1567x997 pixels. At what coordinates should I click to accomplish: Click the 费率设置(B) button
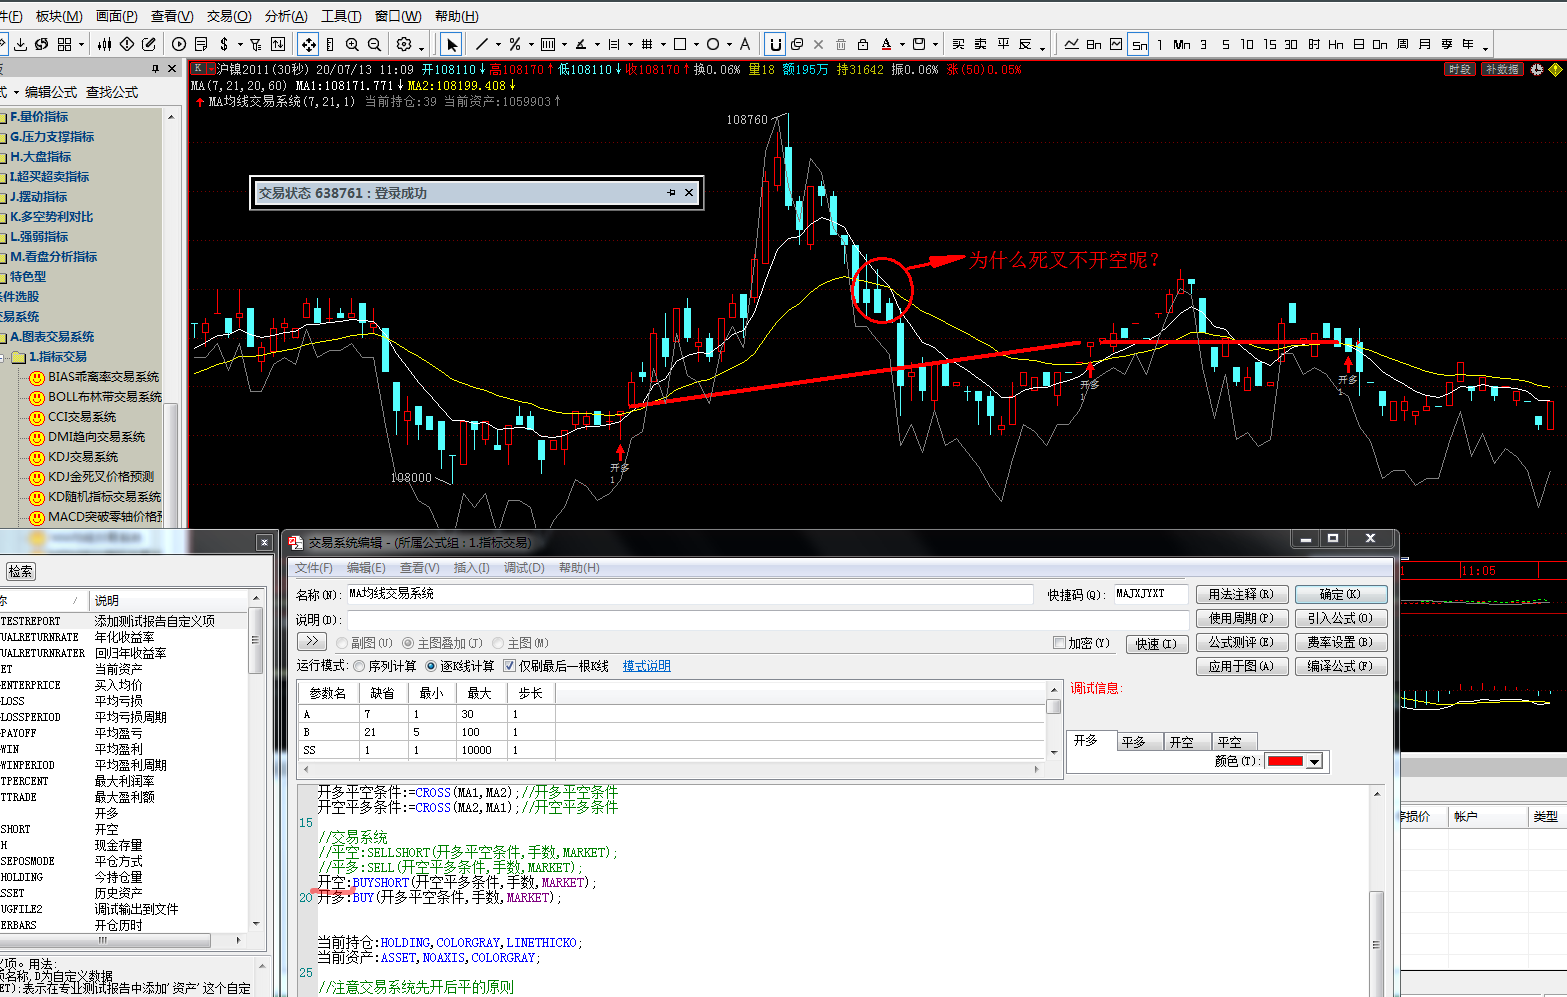[x=1340, y=643]
